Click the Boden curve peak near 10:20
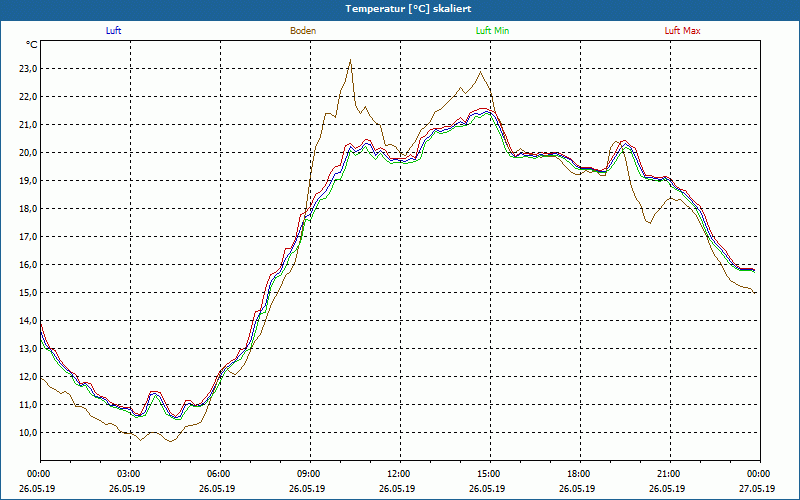800x500 pixels. coord(350,60)
